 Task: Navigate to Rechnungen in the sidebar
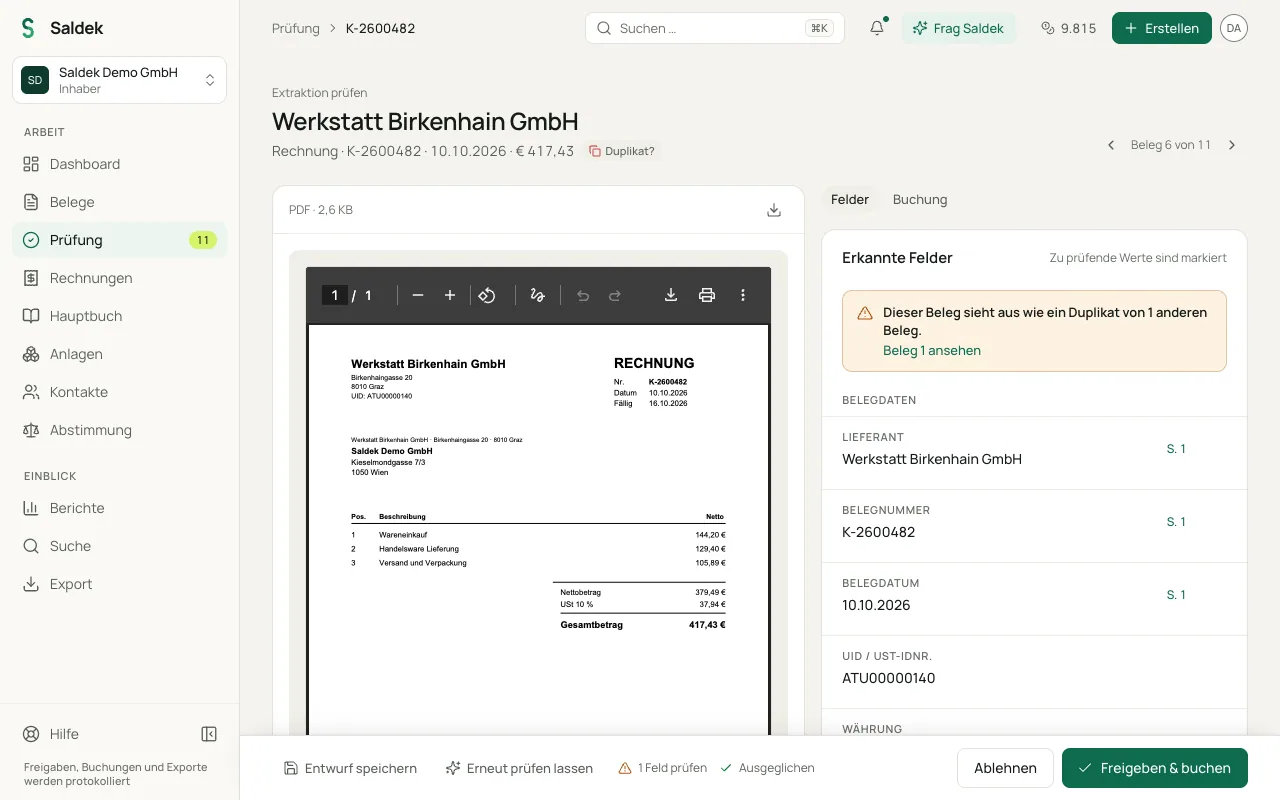click(119, 278)
